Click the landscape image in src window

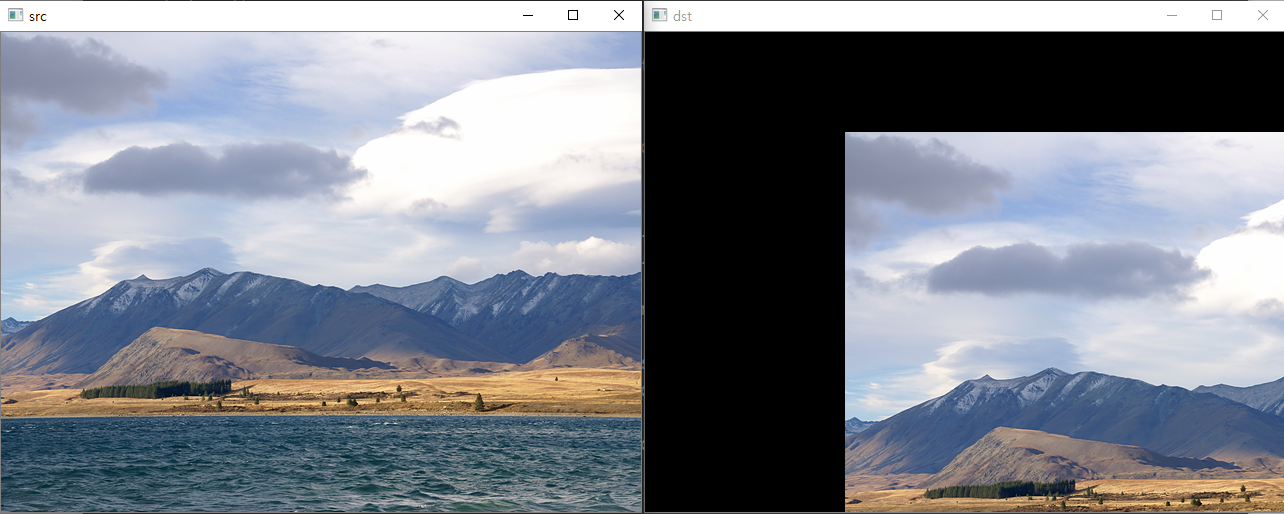321,272
